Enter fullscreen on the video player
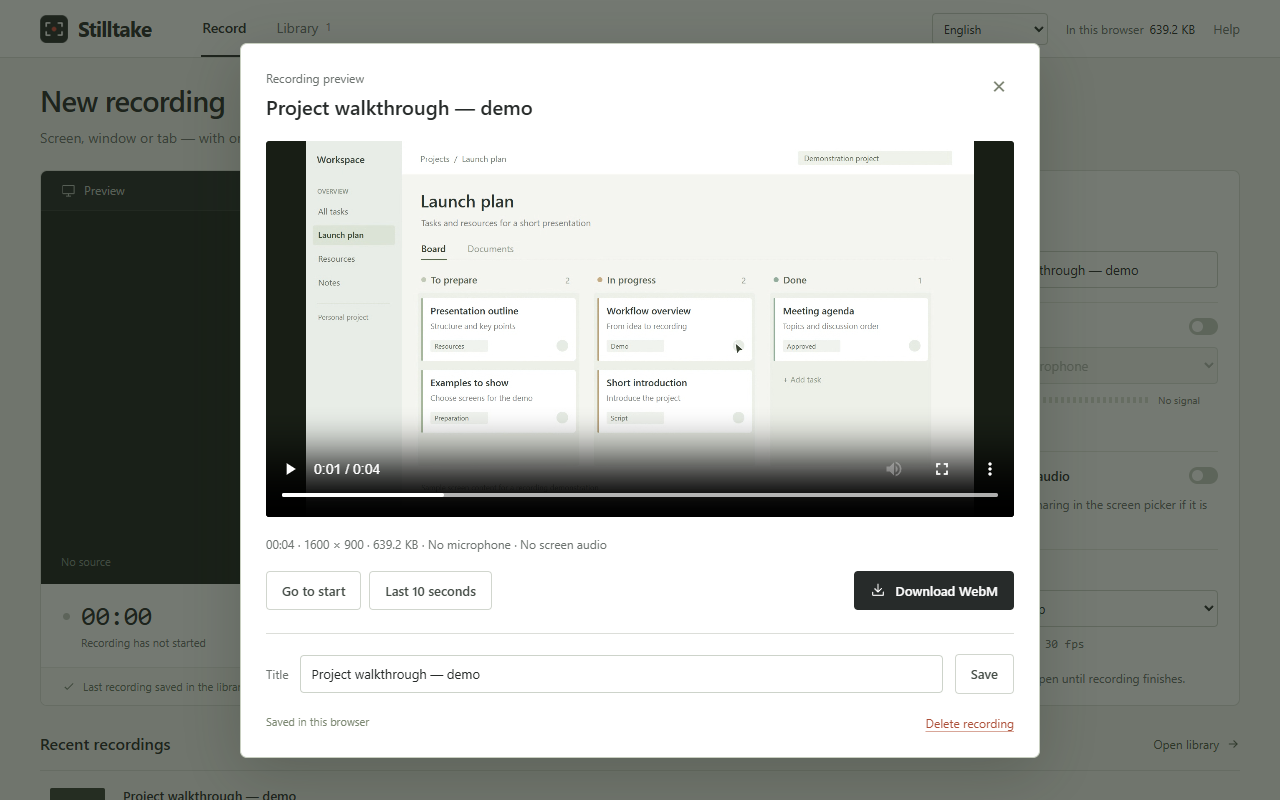Image resolution: width=1280 pixels, height=800 pixels. (942, 469)
